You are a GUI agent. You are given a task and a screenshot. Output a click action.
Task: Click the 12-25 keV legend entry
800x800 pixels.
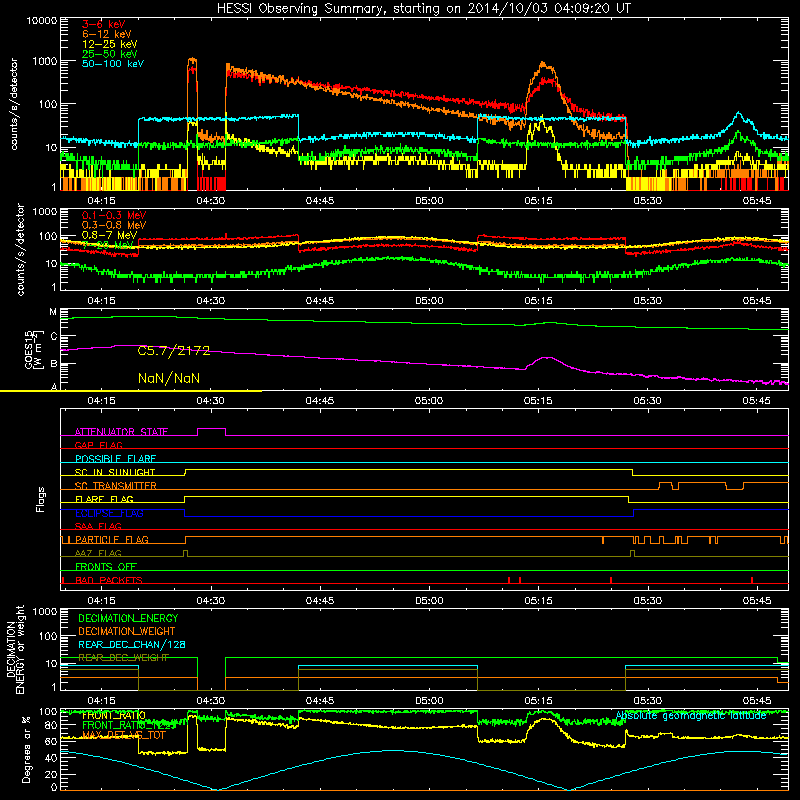[x=110, y=44]
